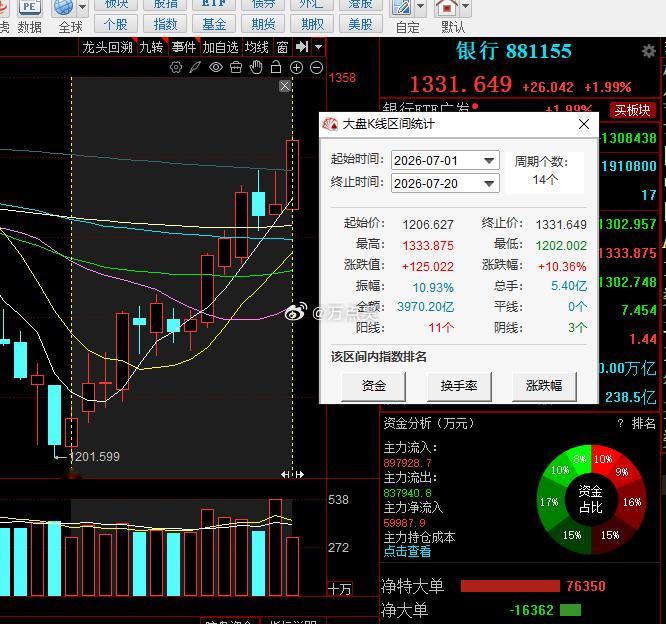Image resolution: width=666 pixels, height=624 pixels.
Task: Click the 837940.8 主力流出 value
Action: coord(408,493)
